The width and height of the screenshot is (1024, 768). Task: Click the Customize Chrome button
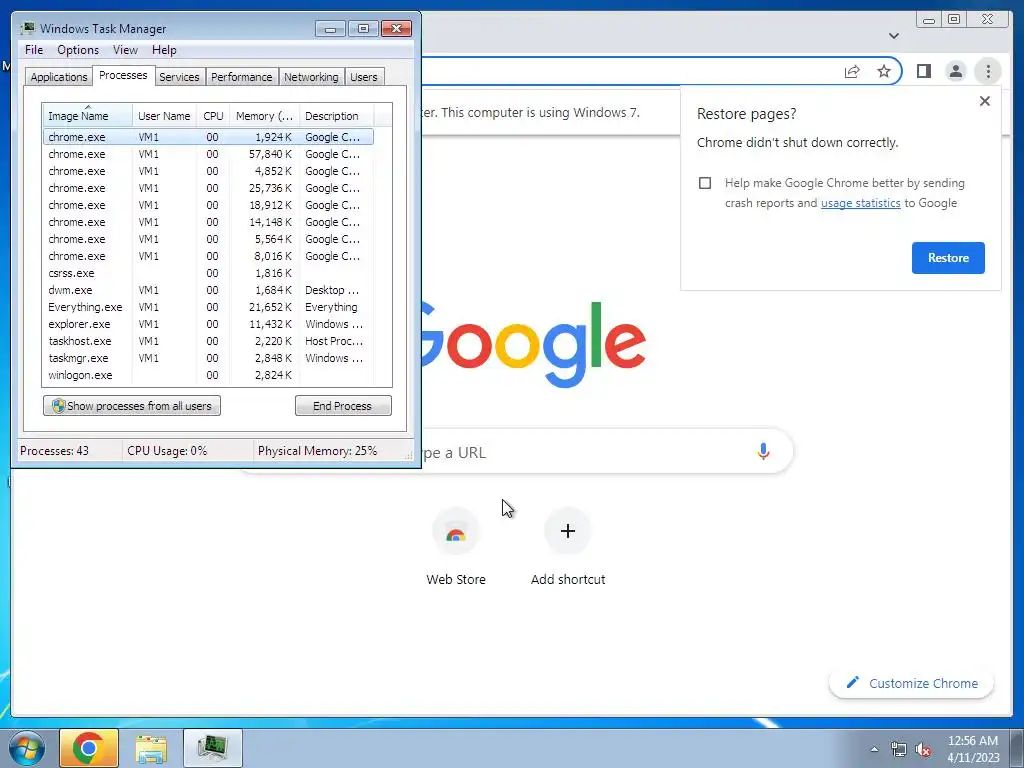tap(912, 683)
